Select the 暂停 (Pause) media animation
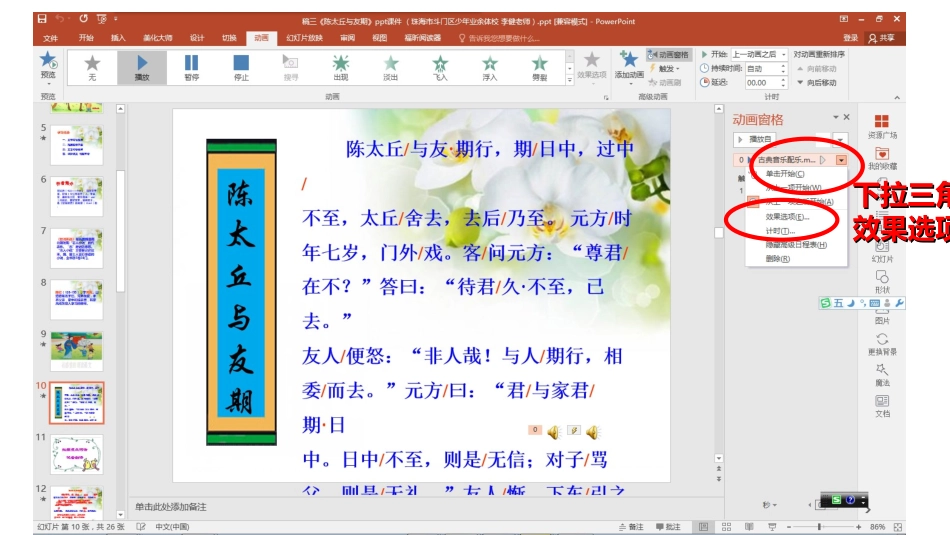This screenshot has width=950, height=535. pyautogui.click(x=191, y=67)
